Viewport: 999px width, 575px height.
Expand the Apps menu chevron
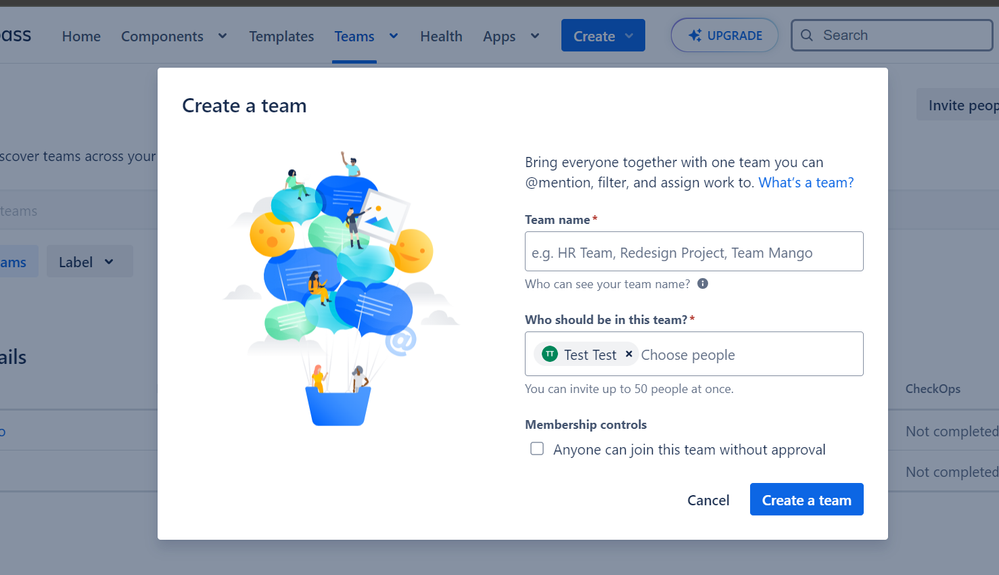click(535, 36)
